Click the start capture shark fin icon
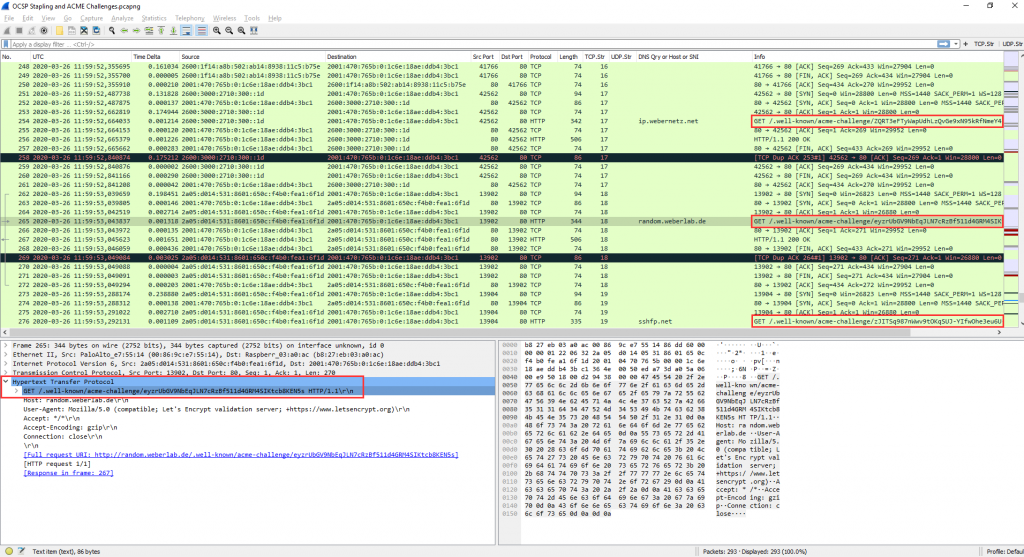1024x557 pixels. pyautogui.click(x=8, y=31)
